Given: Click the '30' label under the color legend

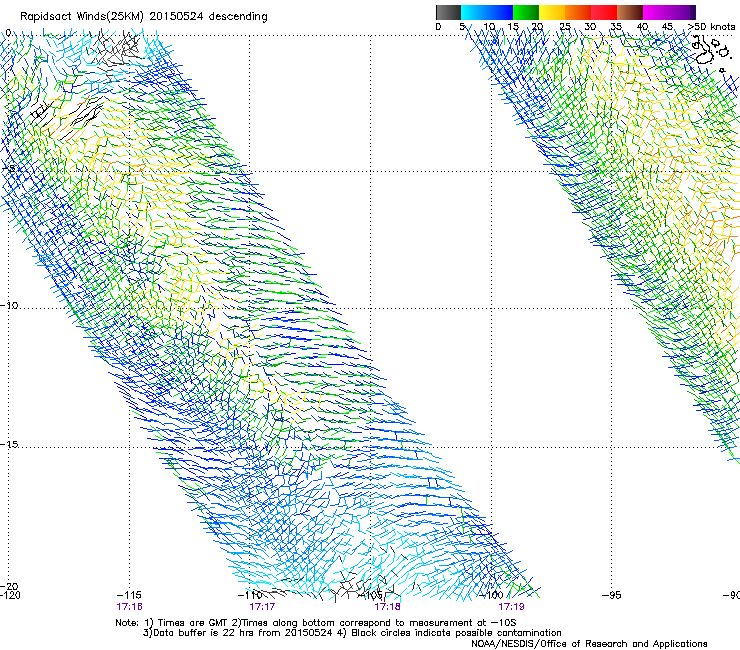Looking at the screenshot, I should (x=590, y=27).
